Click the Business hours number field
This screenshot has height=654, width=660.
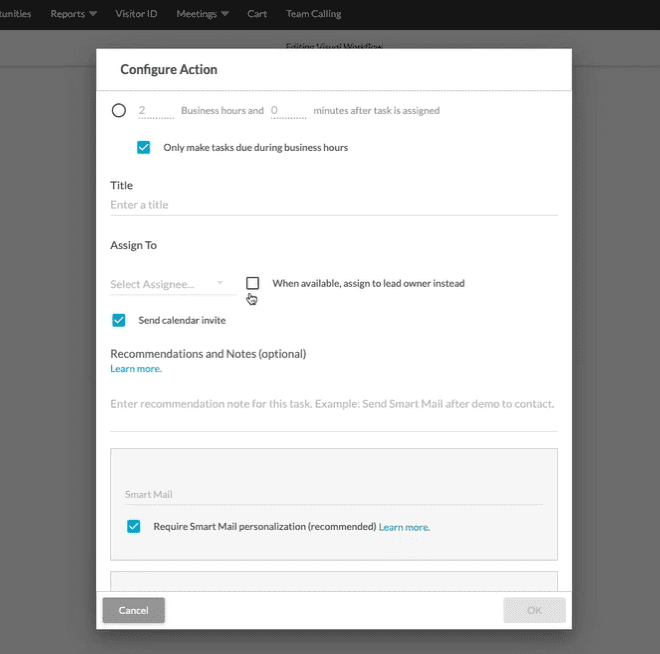(x=155, y=111)
